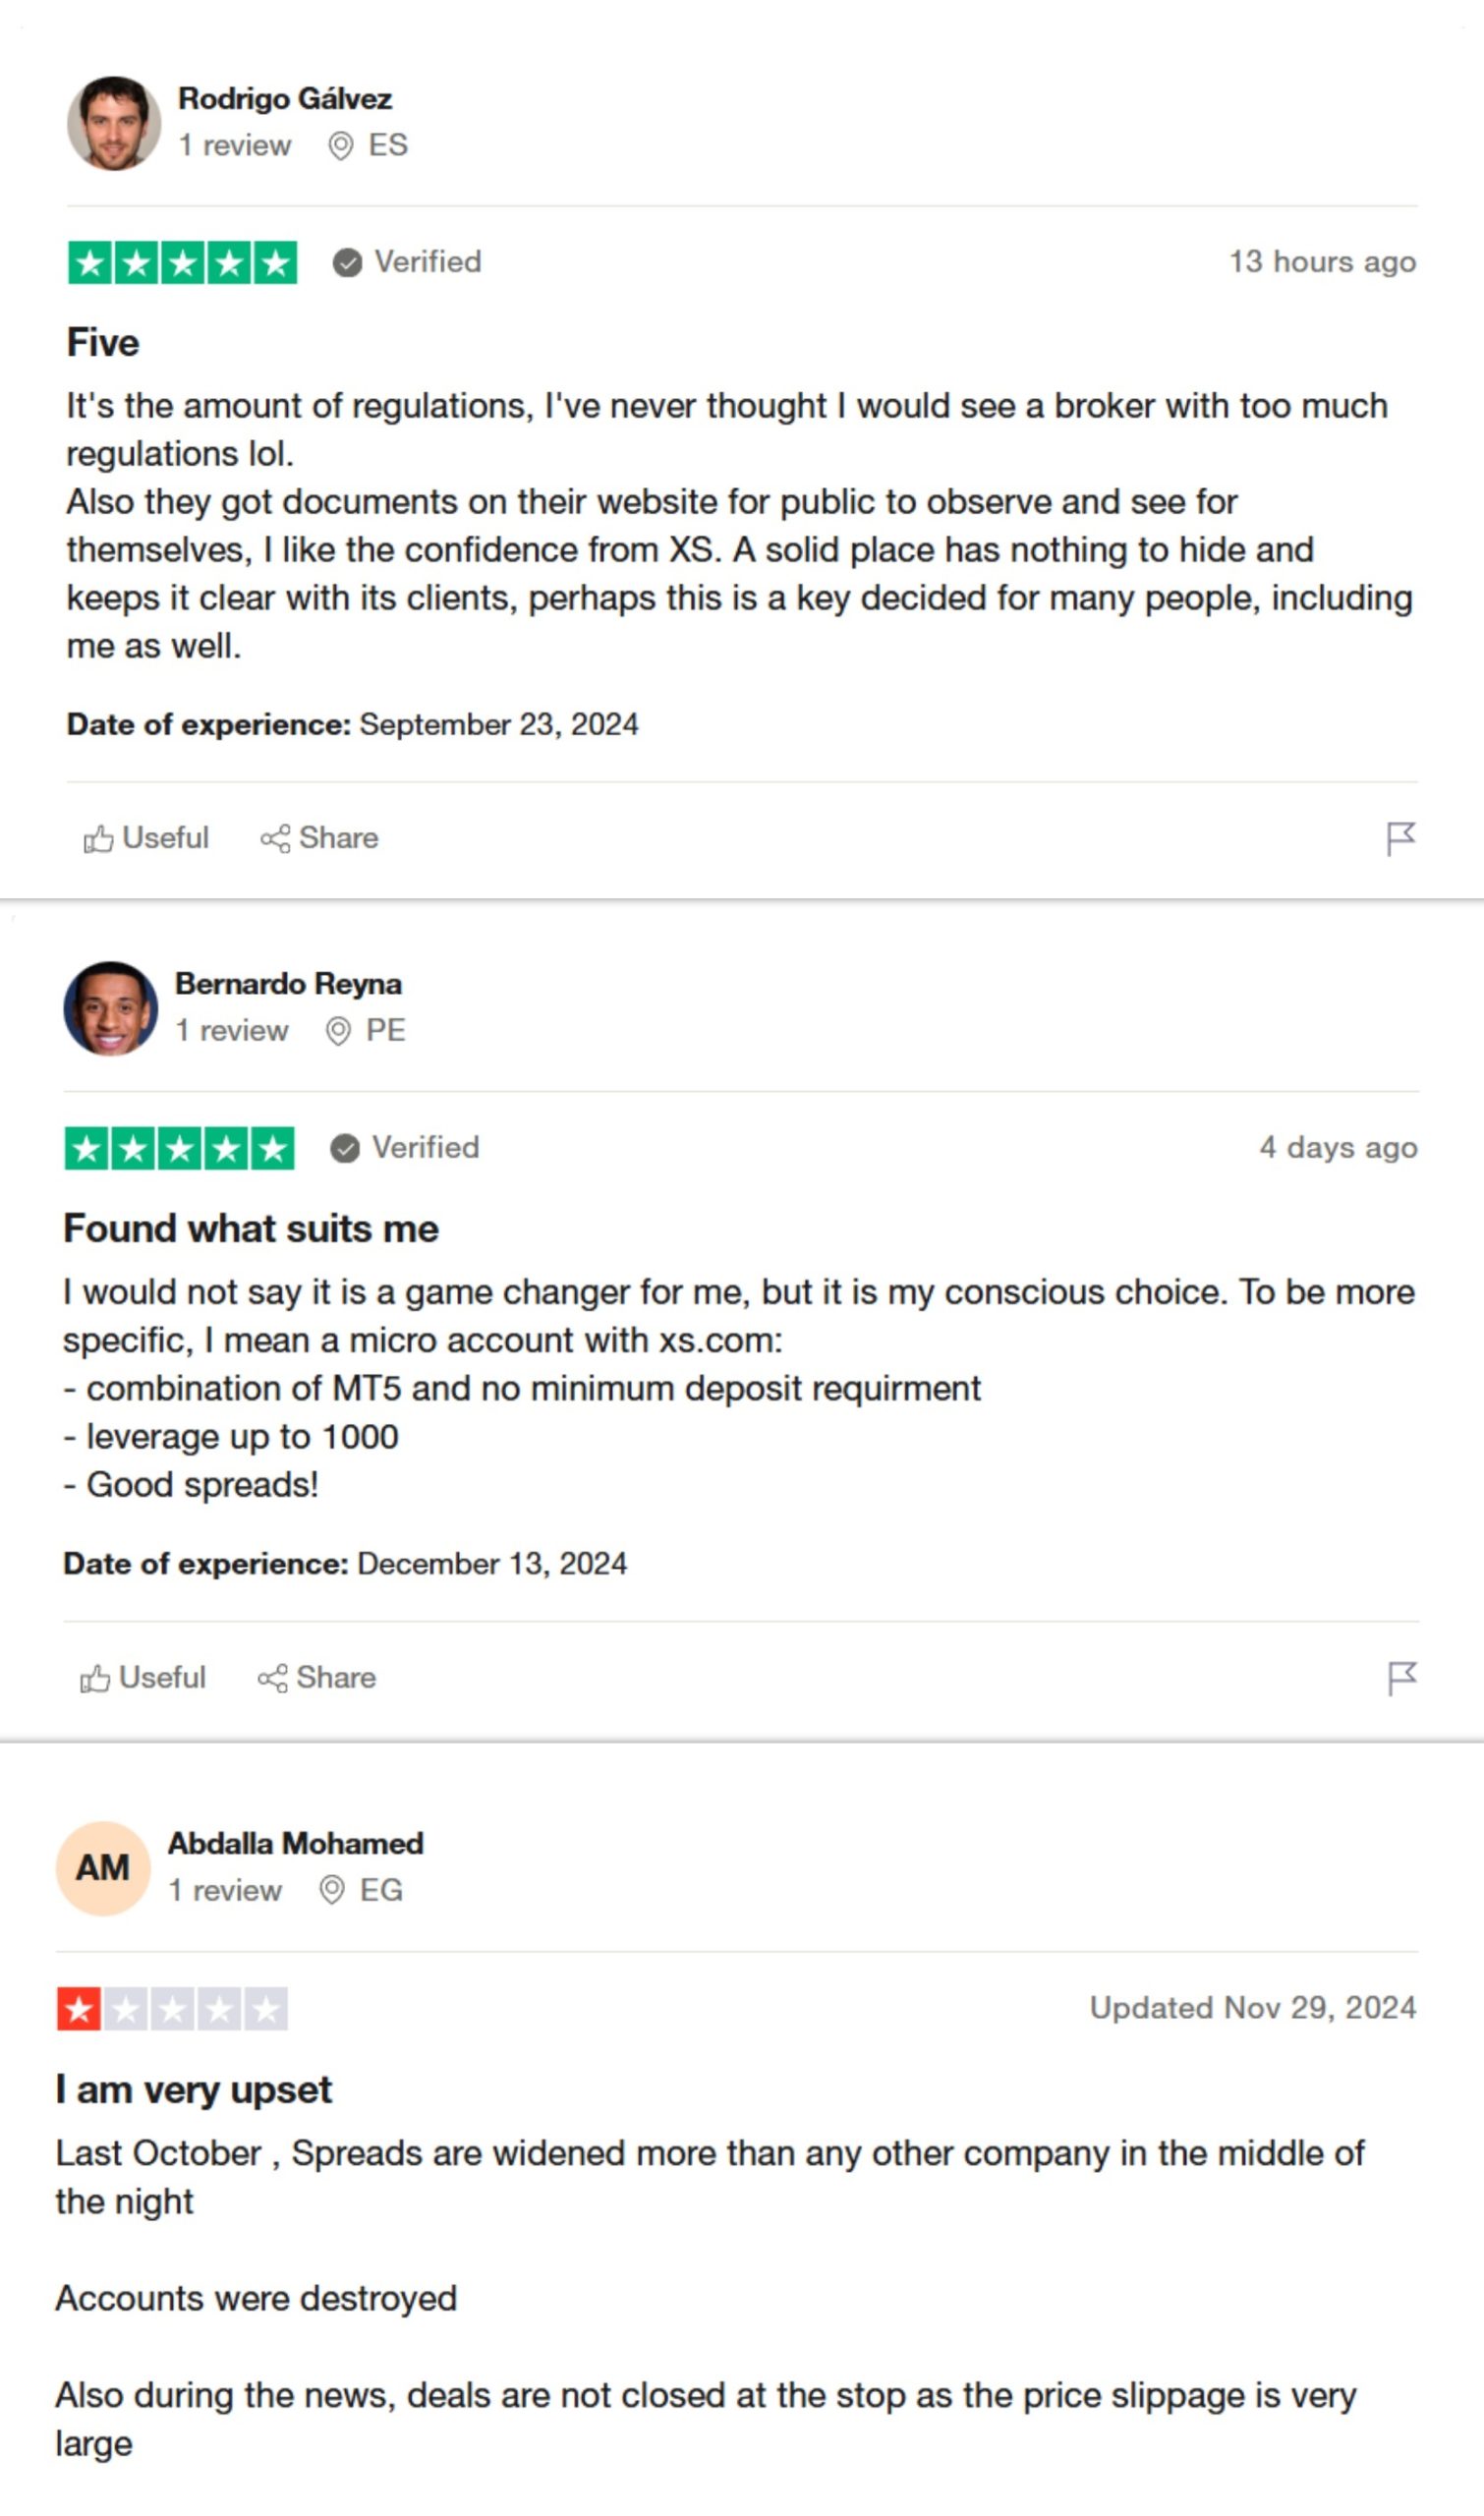Flag Rodrigo Gálvez's review
1484x2516 pixels.
click(x=1400, y=838)
